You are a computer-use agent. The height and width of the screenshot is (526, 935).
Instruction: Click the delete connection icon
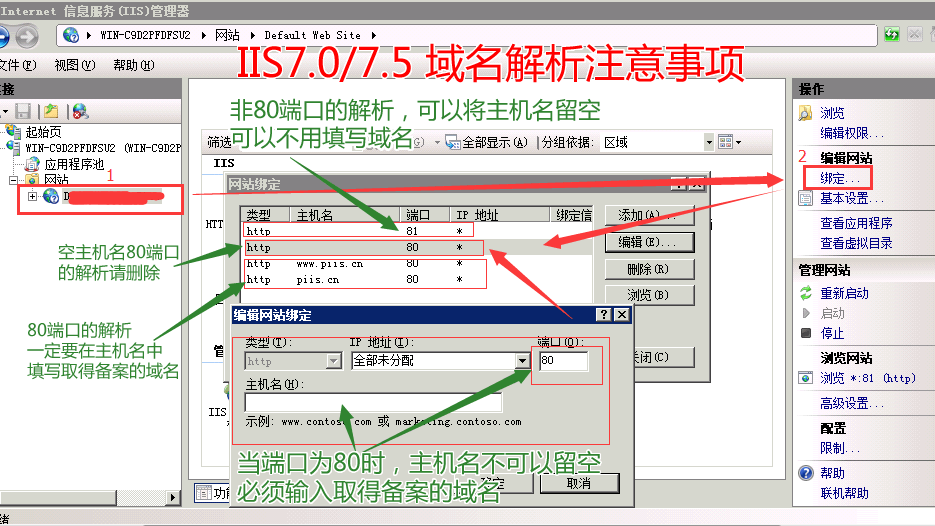coord(80,112)
